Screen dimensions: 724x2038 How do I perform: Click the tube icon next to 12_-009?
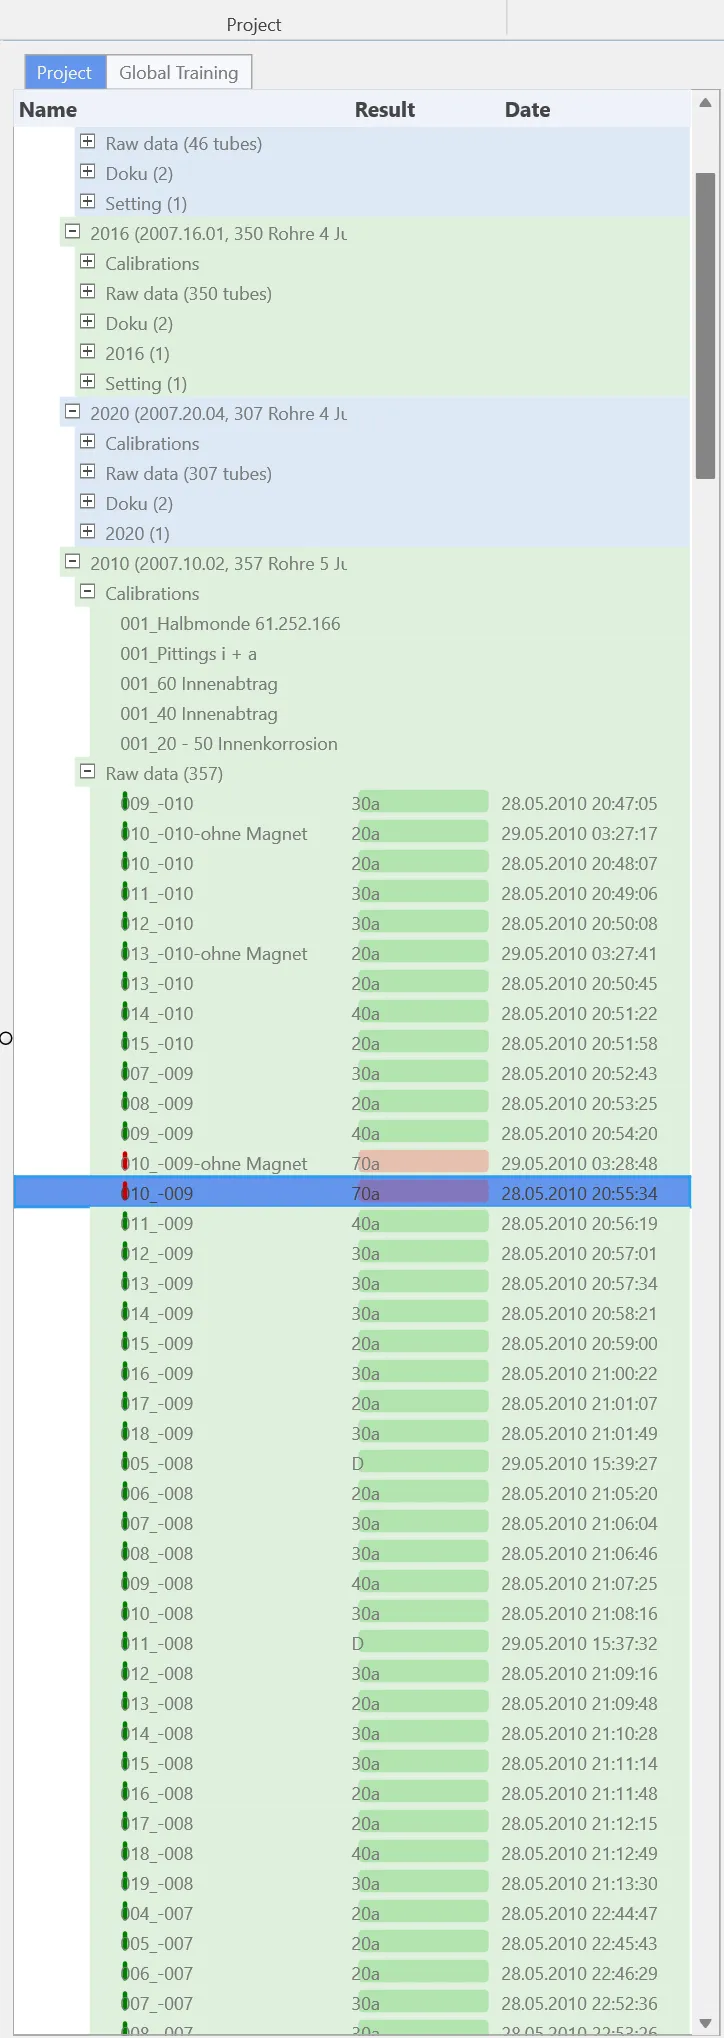pyautogui.click(x=125, y=1252)
